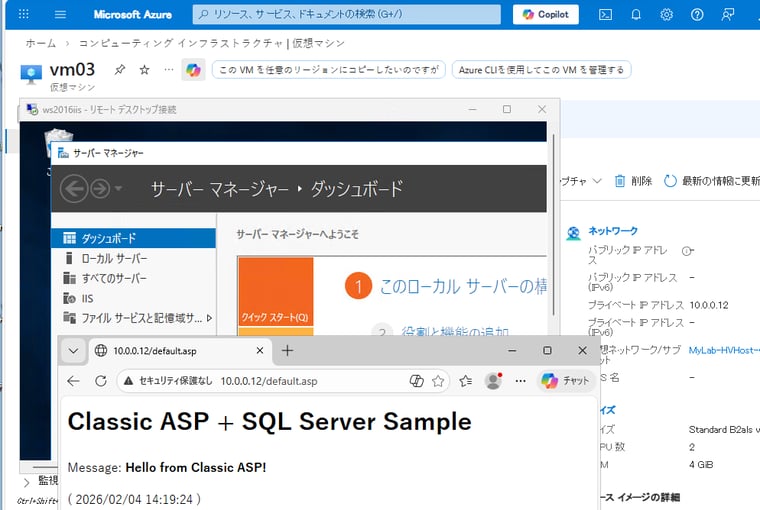Screen dimensions: 760x510
Task: Open the チャット Copilot button in browser
Action: click(565, 381)
